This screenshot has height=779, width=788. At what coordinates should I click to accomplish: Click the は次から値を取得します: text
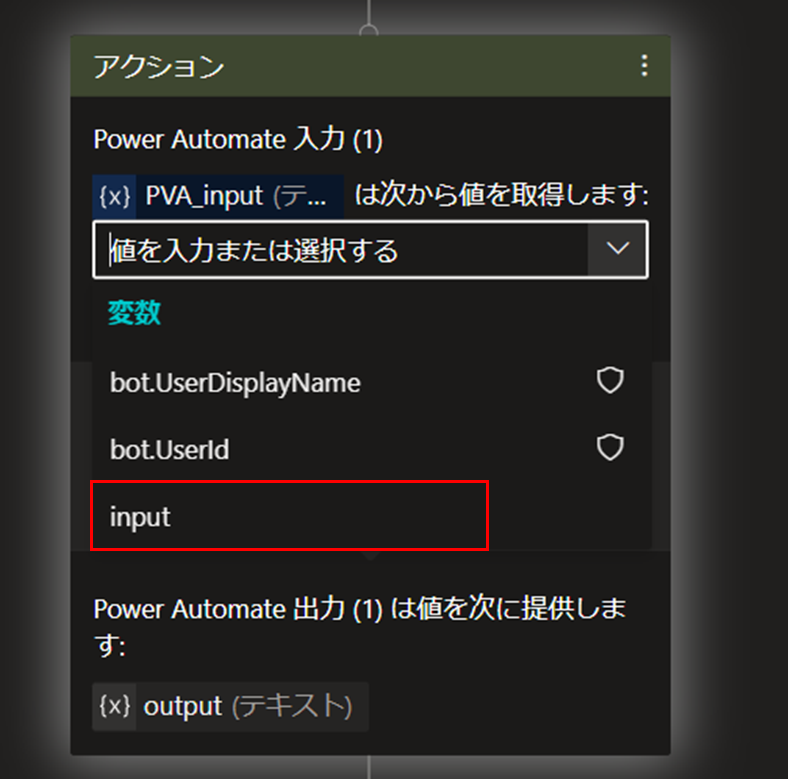502,195
